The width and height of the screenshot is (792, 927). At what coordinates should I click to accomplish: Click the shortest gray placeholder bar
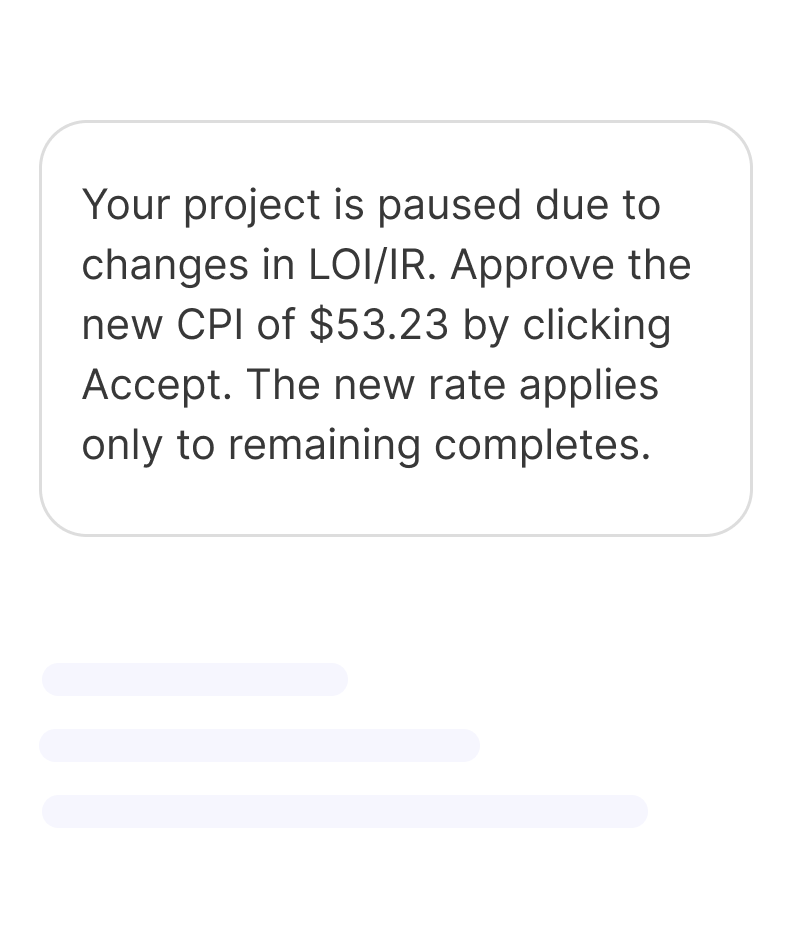tap(194, 679)
